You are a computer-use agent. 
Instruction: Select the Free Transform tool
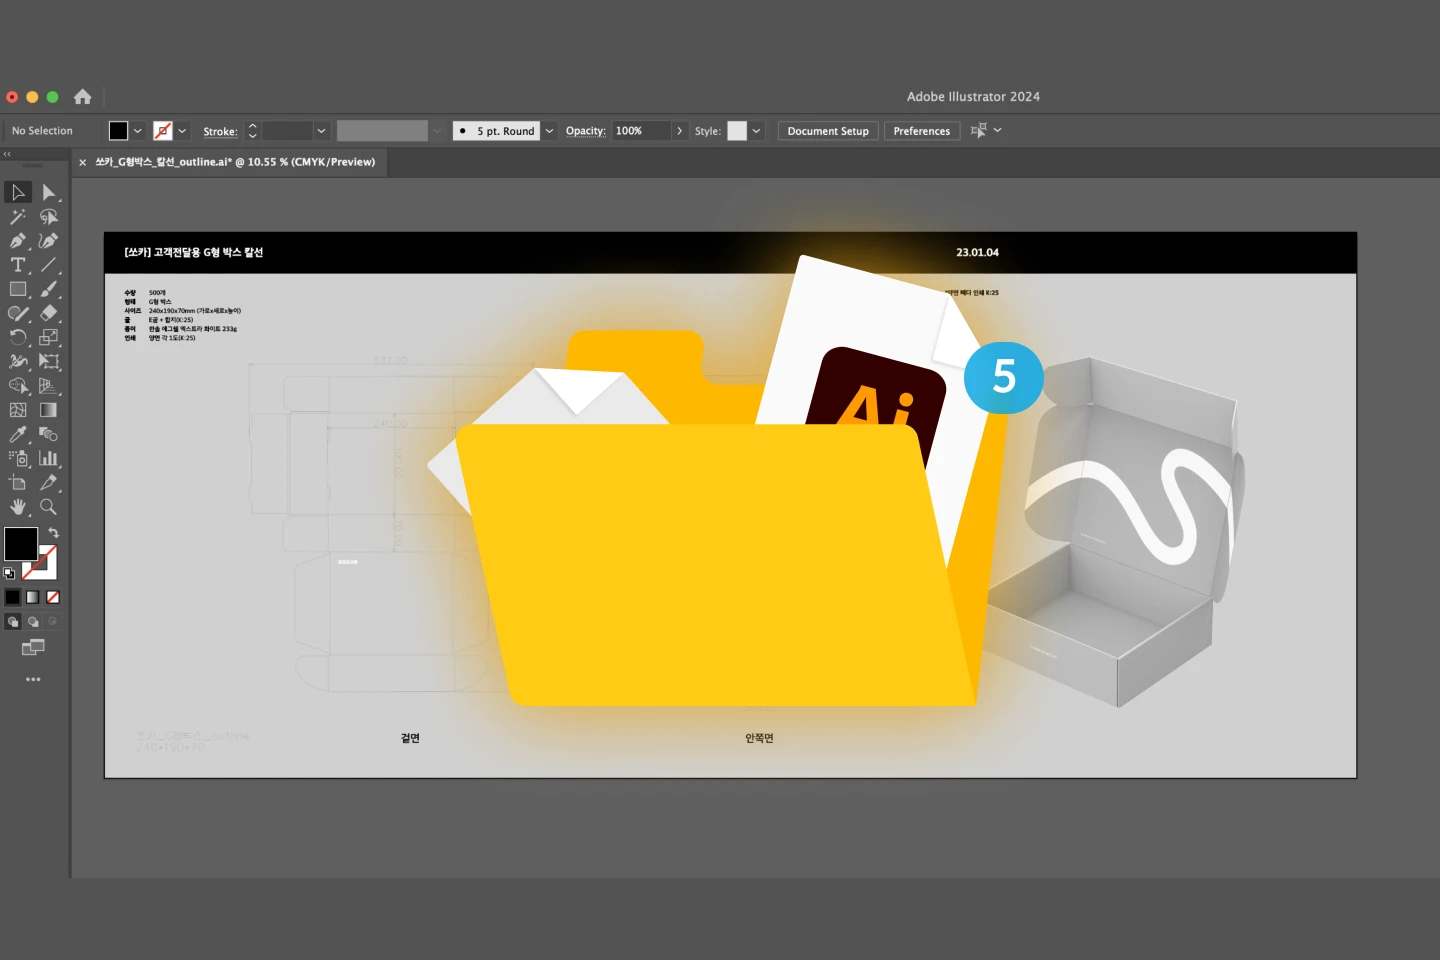coord(49,361)
